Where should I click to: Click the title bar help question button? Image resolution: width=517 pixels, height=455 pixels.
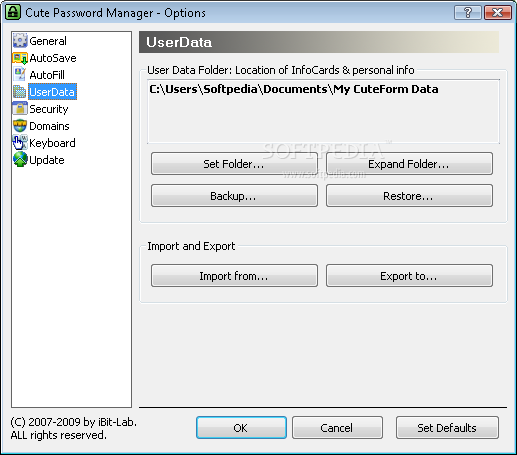[468, 13]
